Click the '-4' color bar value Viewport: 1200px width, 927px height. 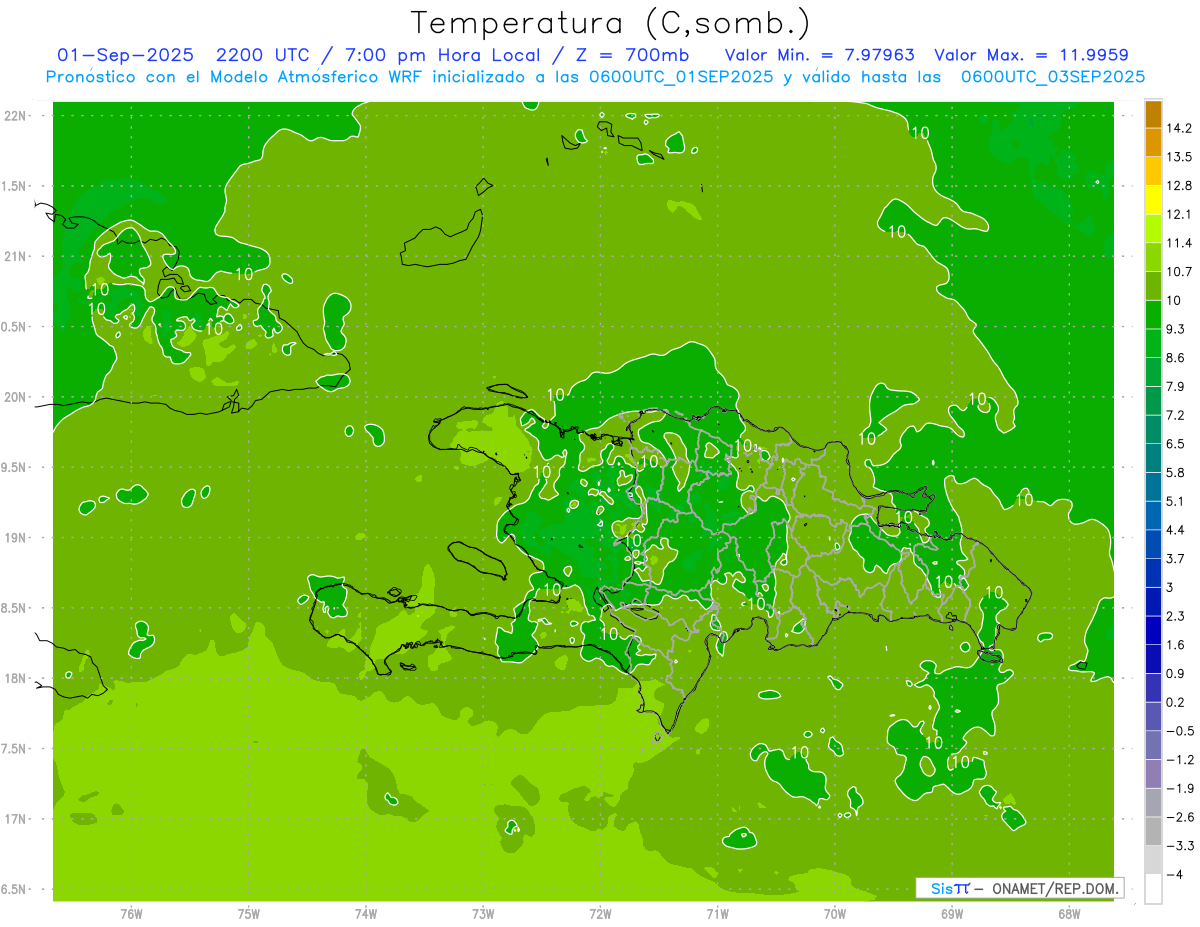[x=1175, y=874]
